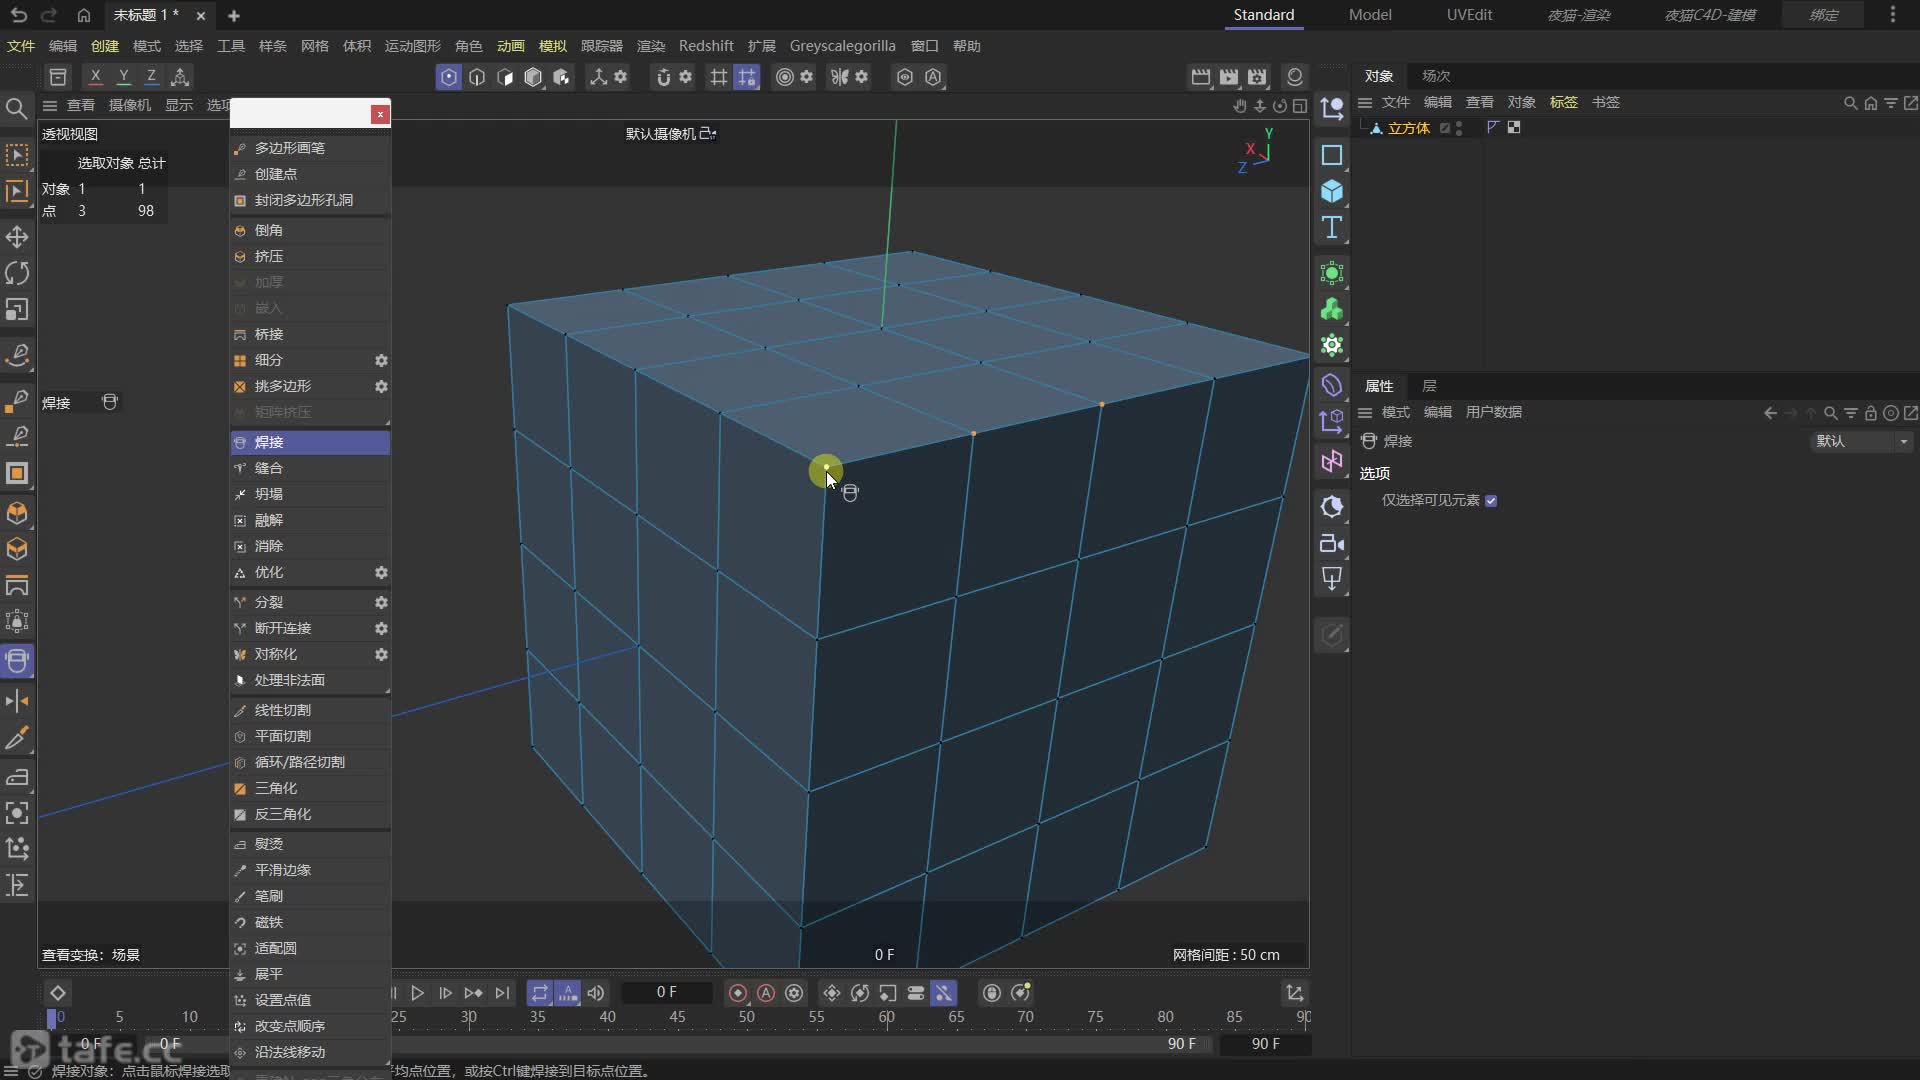1920x1080 pixels.
Task: Open render settings icon
Action: [1257, 77]
